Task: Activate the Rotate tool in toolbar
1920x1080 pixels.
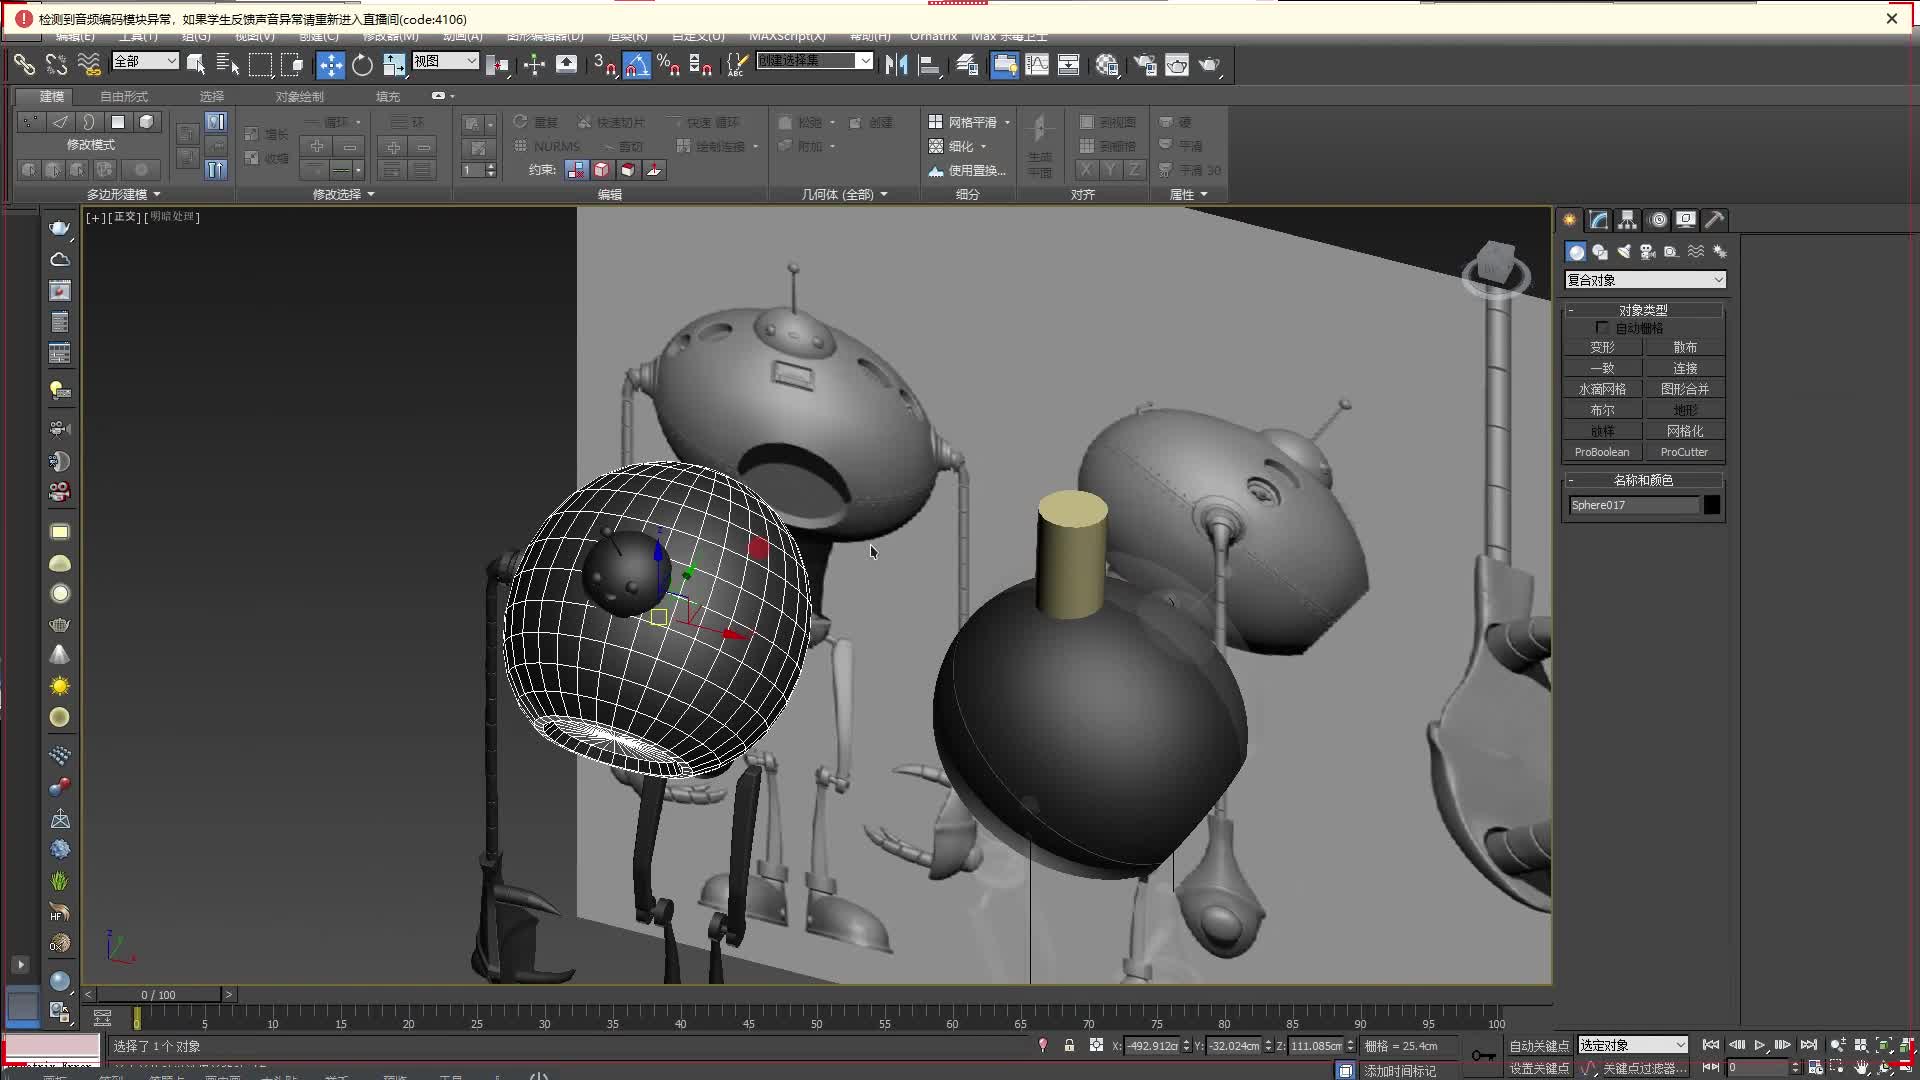Action: coord(362,65)
